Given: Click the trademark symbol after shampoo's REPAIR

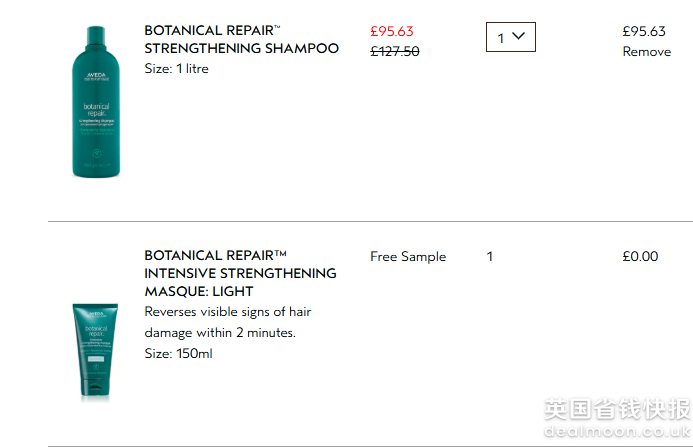Looking at the screenshot, I should point(276,27).
